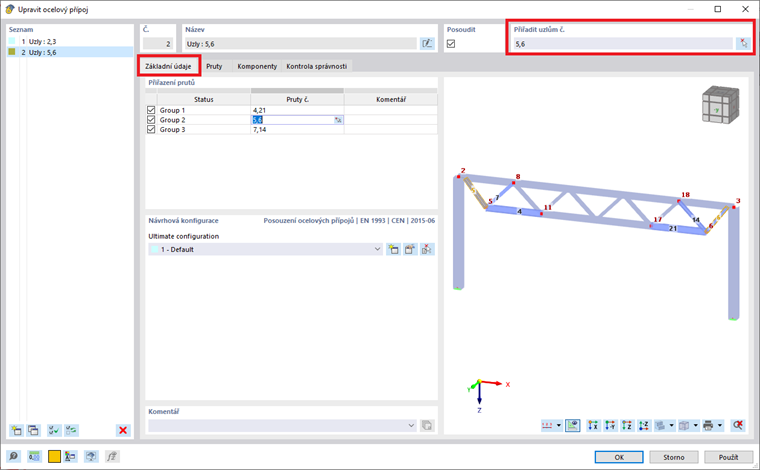The width and height of the screenshot is (760, 470).
Task: Click the Group 1 members cell 4,21
Action: (x=297, y=110)
